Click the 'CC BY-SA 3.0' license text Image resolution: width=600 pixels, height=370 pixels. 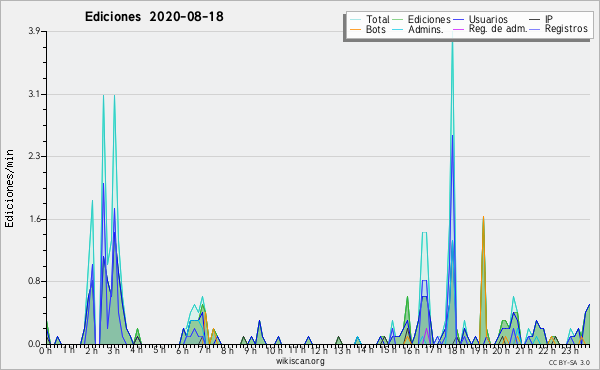[x=569, y=363]
